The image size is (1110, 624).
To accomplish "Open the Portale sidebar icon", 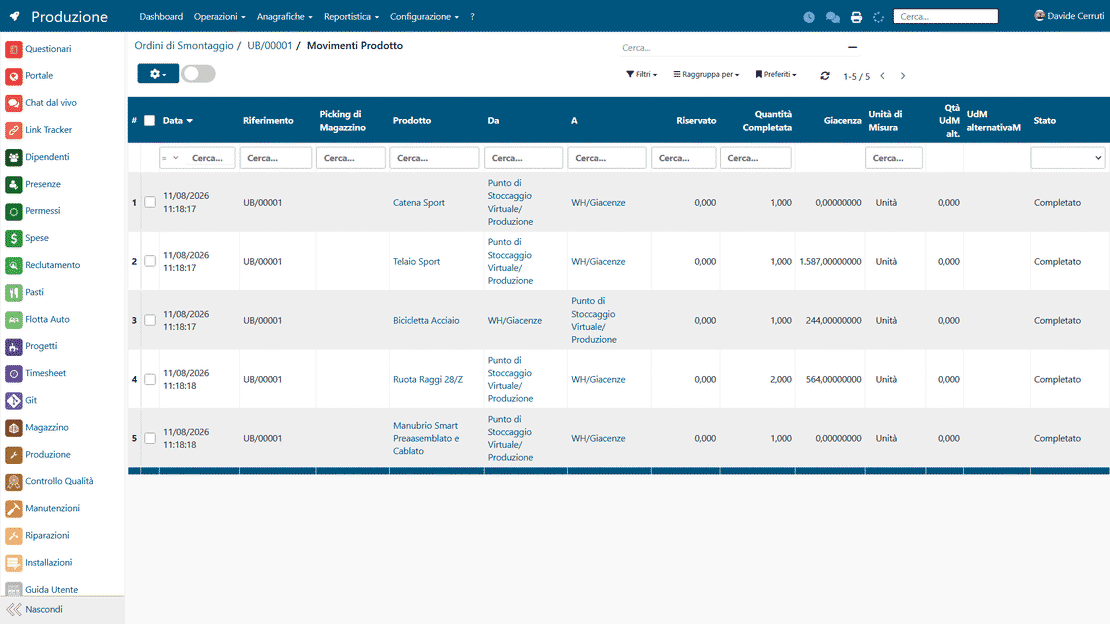I will (13, 76).
